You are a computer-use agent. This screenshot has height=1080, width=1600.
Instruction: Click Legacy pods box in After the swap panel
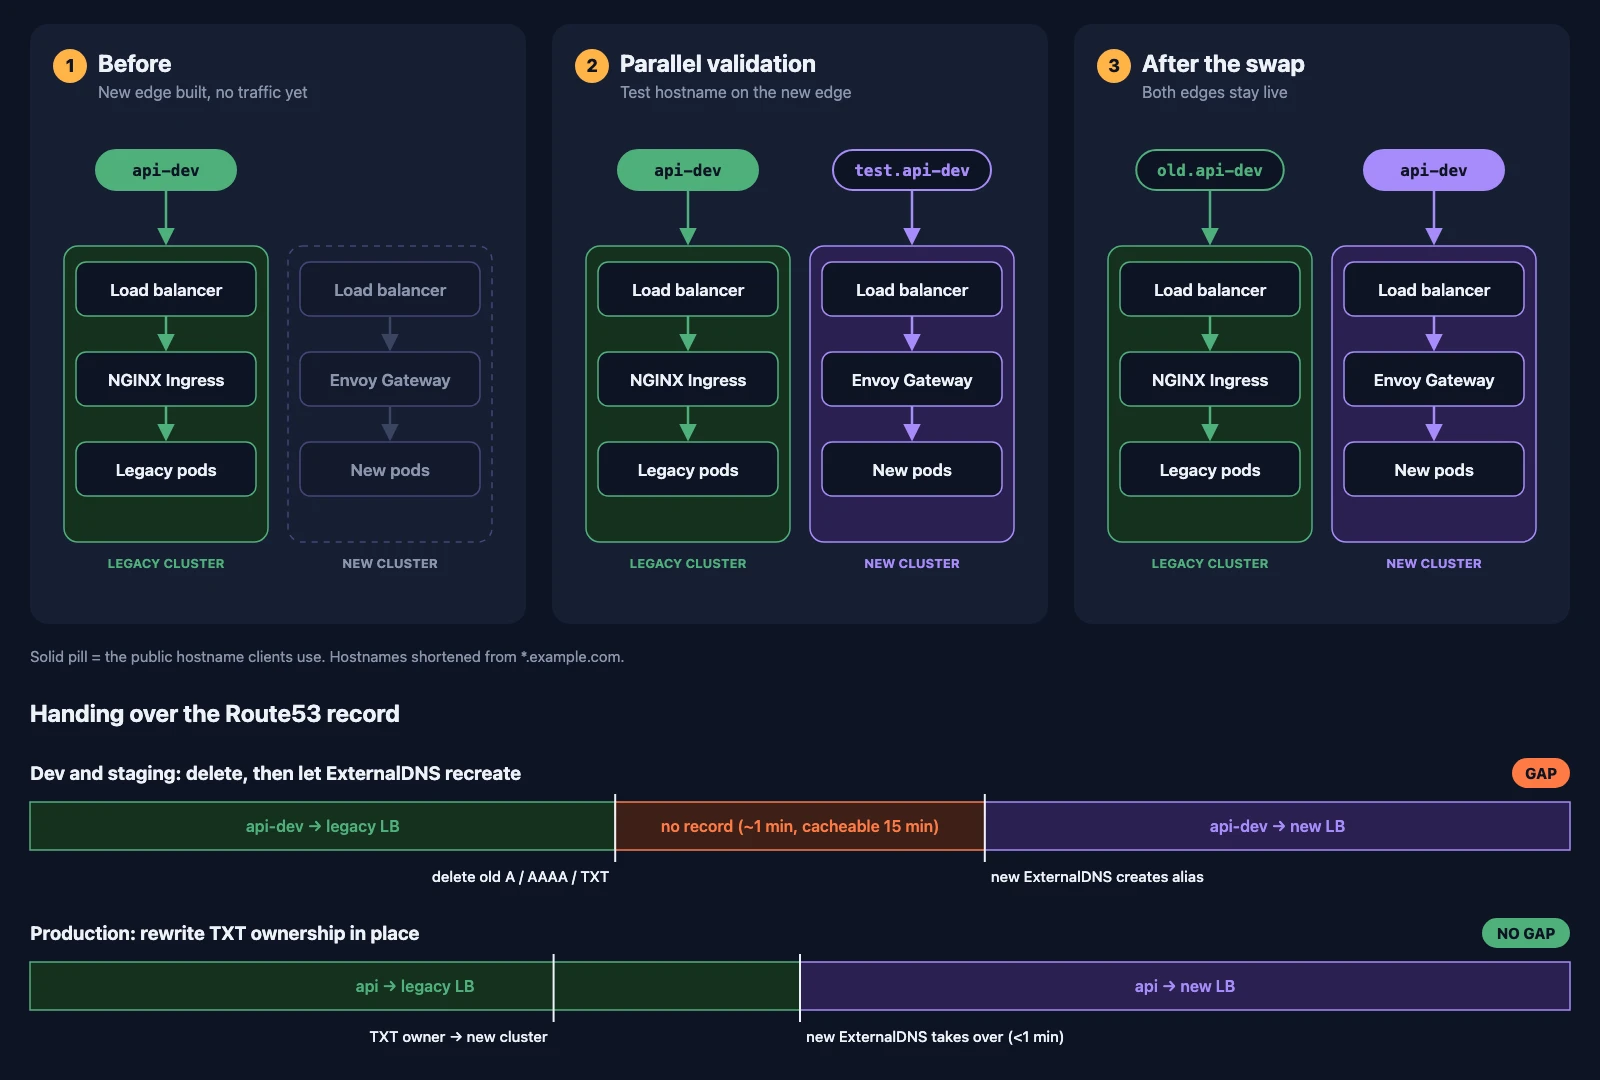click(x=1210, y=470)
